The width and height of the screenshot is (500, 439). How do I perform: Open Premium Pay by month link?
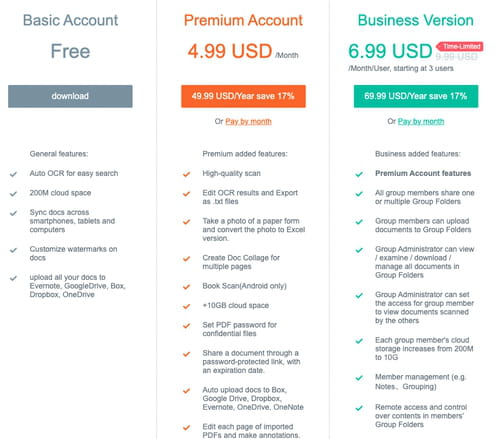[248, 121]
